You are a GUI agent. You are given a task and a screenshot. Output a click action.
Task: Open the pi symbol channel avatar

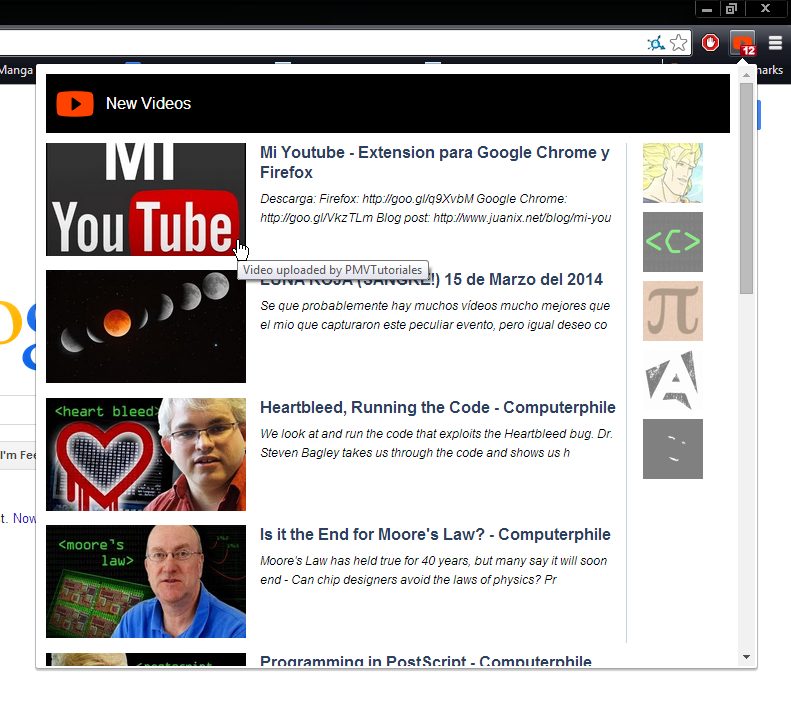pyautogui.click(x=672, y=311)
